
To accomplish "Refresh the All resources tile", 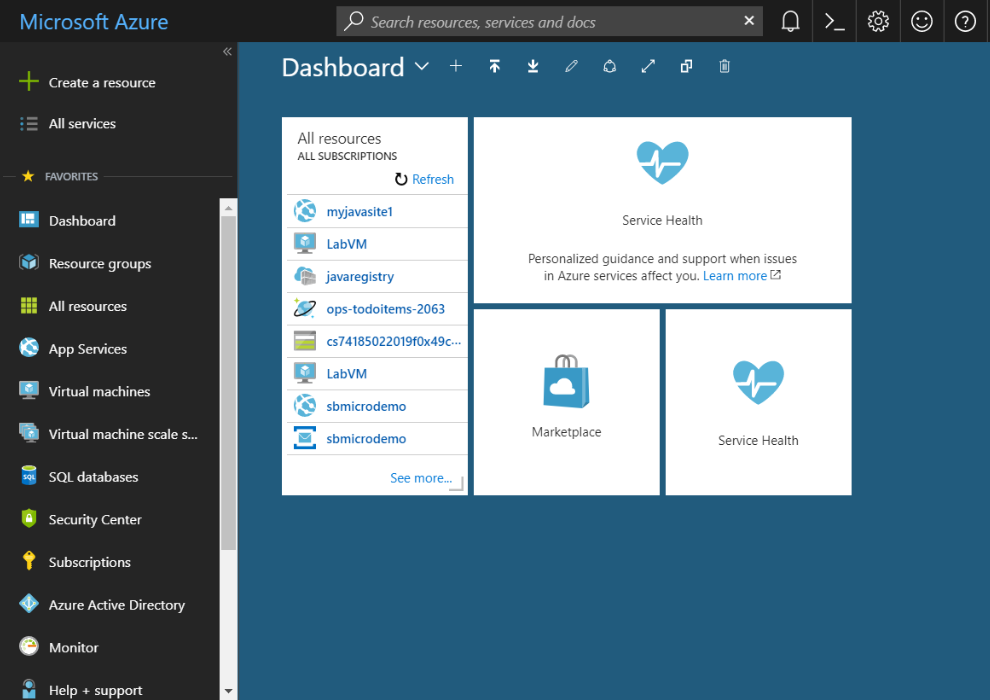I will [424, 179].
